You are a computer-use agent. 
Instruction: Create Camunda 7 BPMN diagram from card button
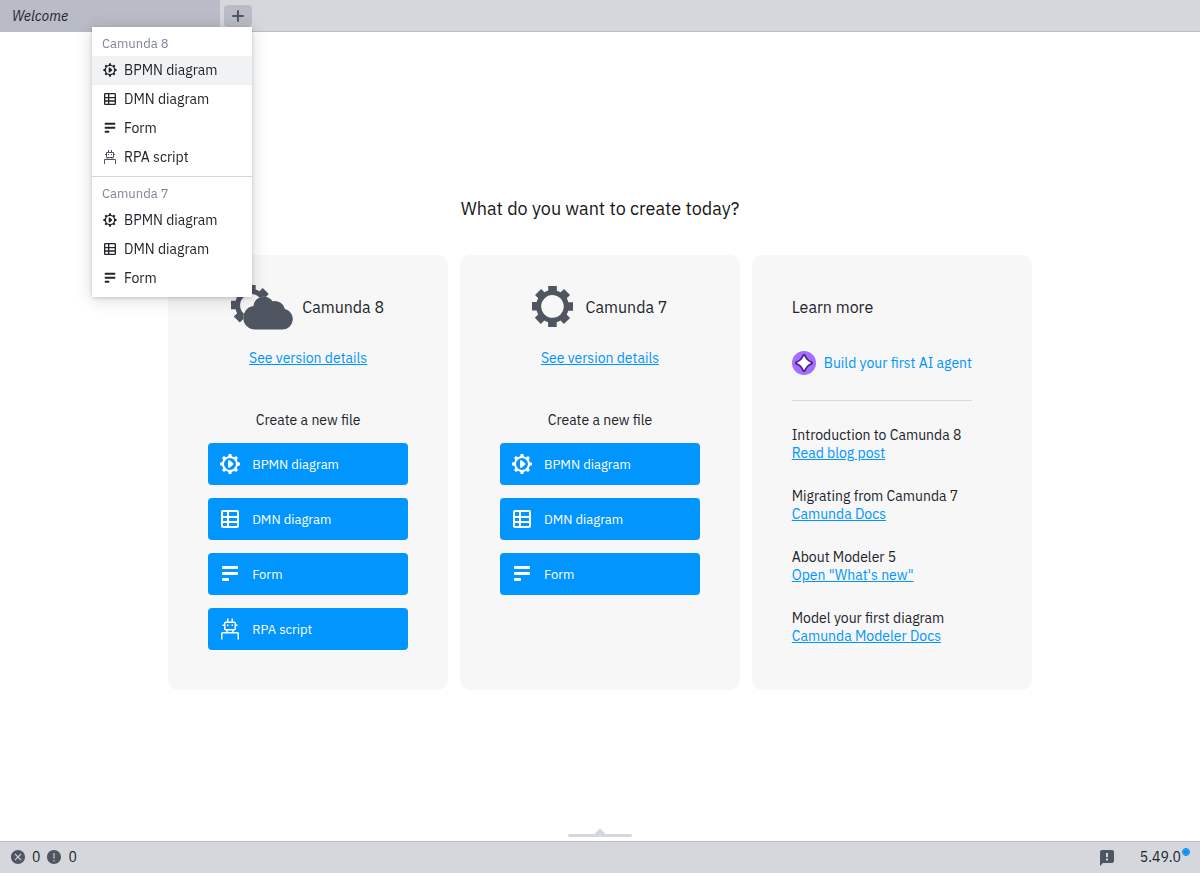click(600, 464)
